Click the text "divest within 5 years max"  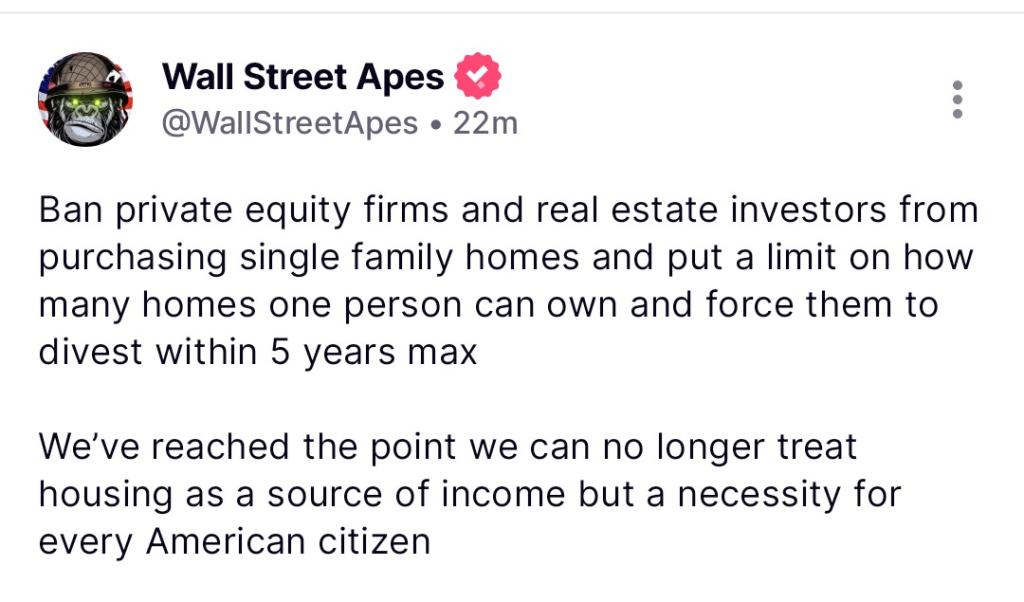click(258, 351)
